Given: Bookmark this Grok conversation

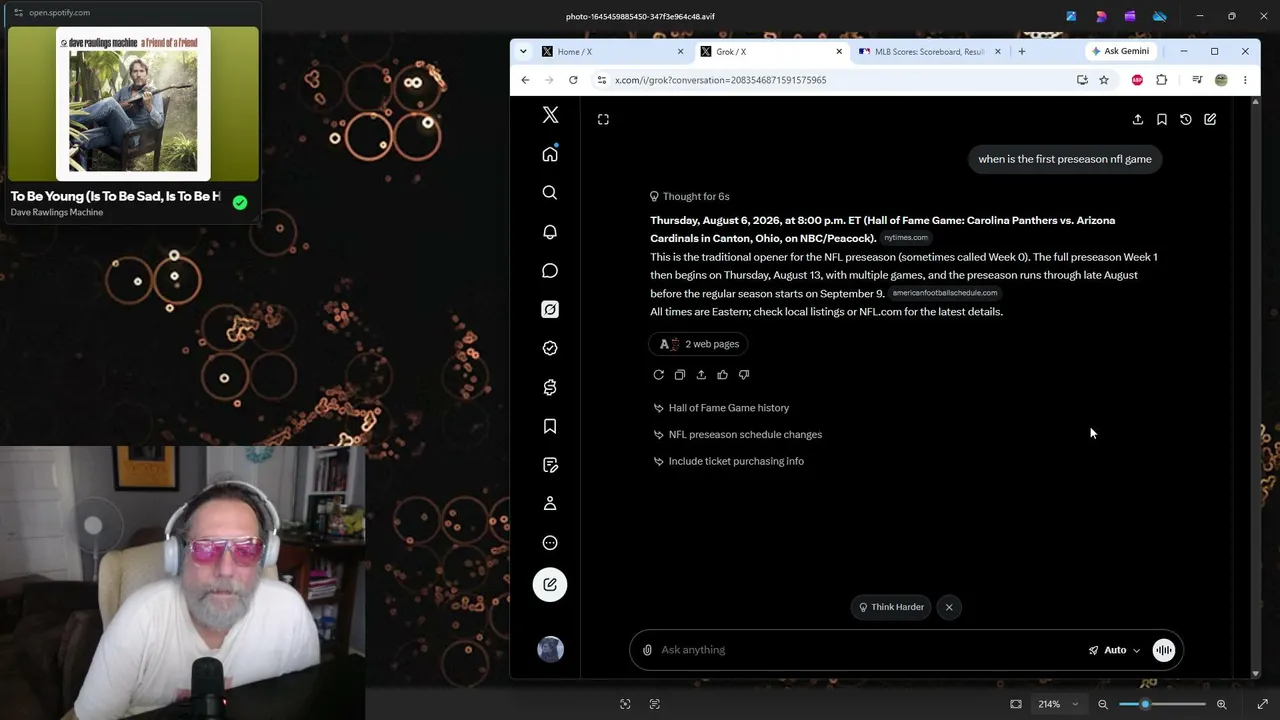Looking at the screenshot, I should click(1162, 120).
